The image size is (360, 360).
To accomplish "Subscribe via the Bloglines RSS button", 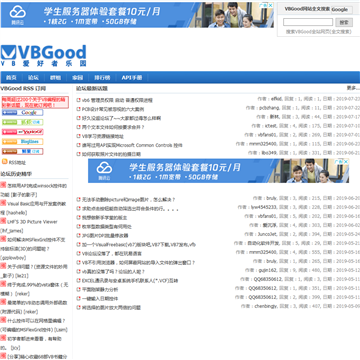I will coord(22,142).
